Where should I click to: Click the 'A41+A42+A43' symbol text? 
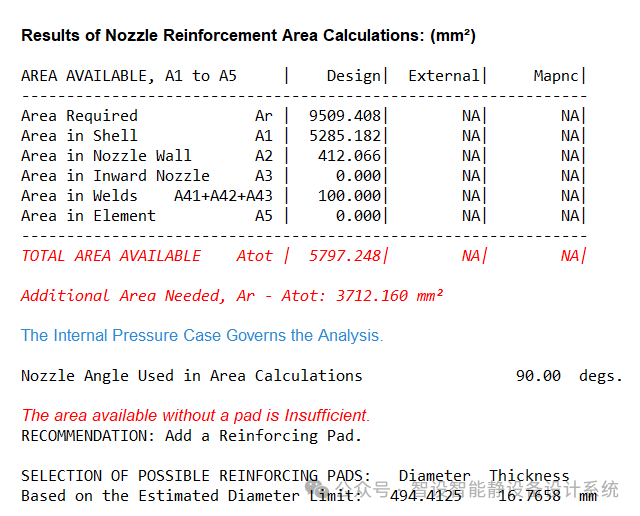pyautogui.click(x=223, y=196)
